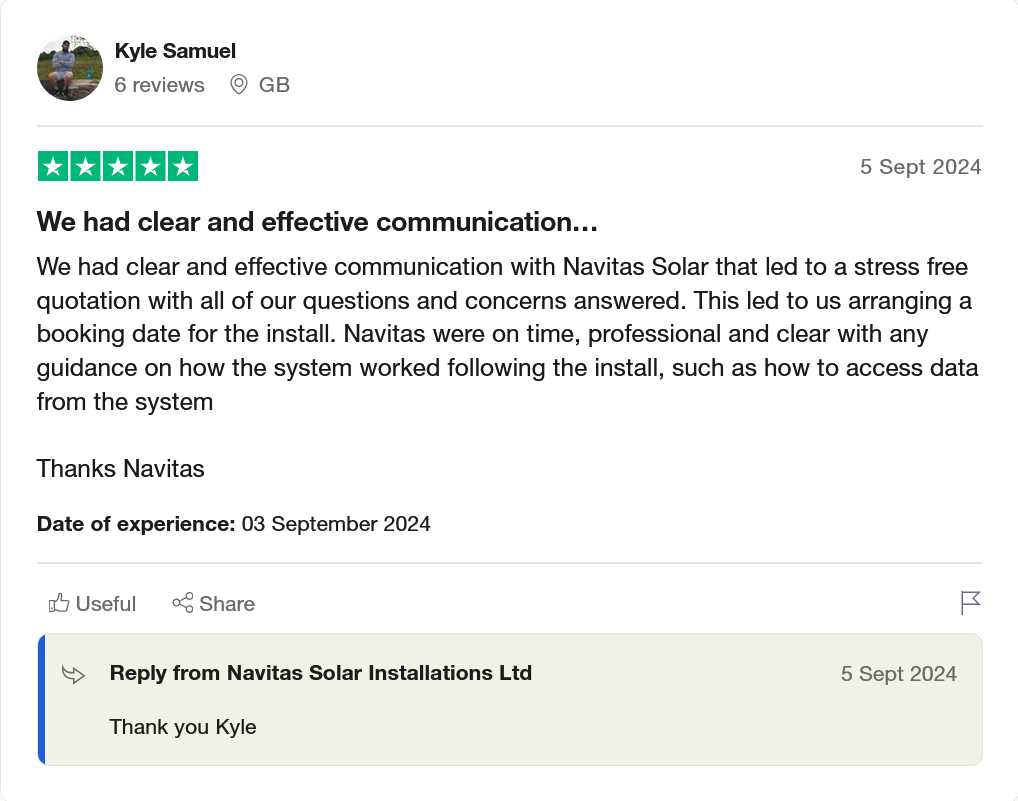Click the 'Thanks Navitas' line in review
The width and height of the screenshot is (1018, 801).
click(120, 468)
